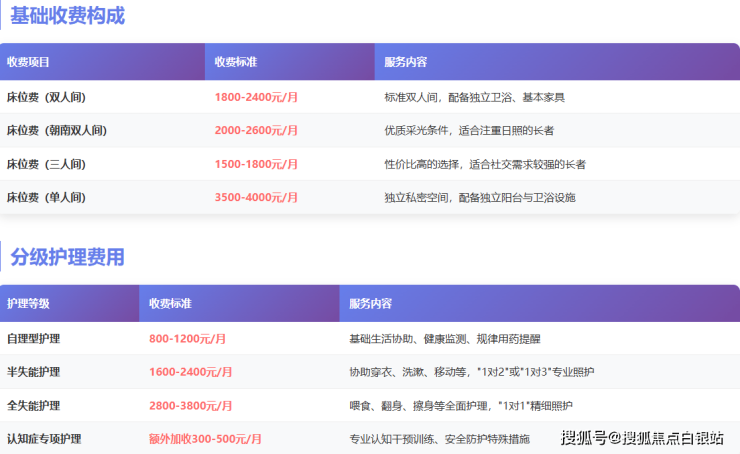
Task: Click the 搜狐号@搜狐焦点白银站 watermark
Action: point(642,438)
